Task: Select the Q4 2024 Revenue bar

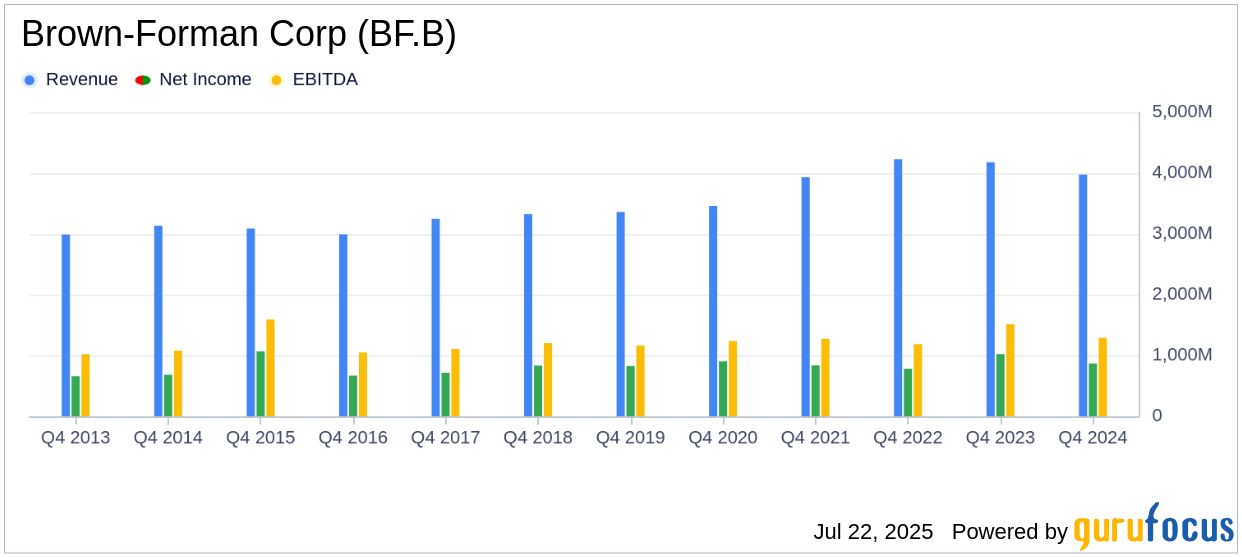Action: [x=1083, y=296]
